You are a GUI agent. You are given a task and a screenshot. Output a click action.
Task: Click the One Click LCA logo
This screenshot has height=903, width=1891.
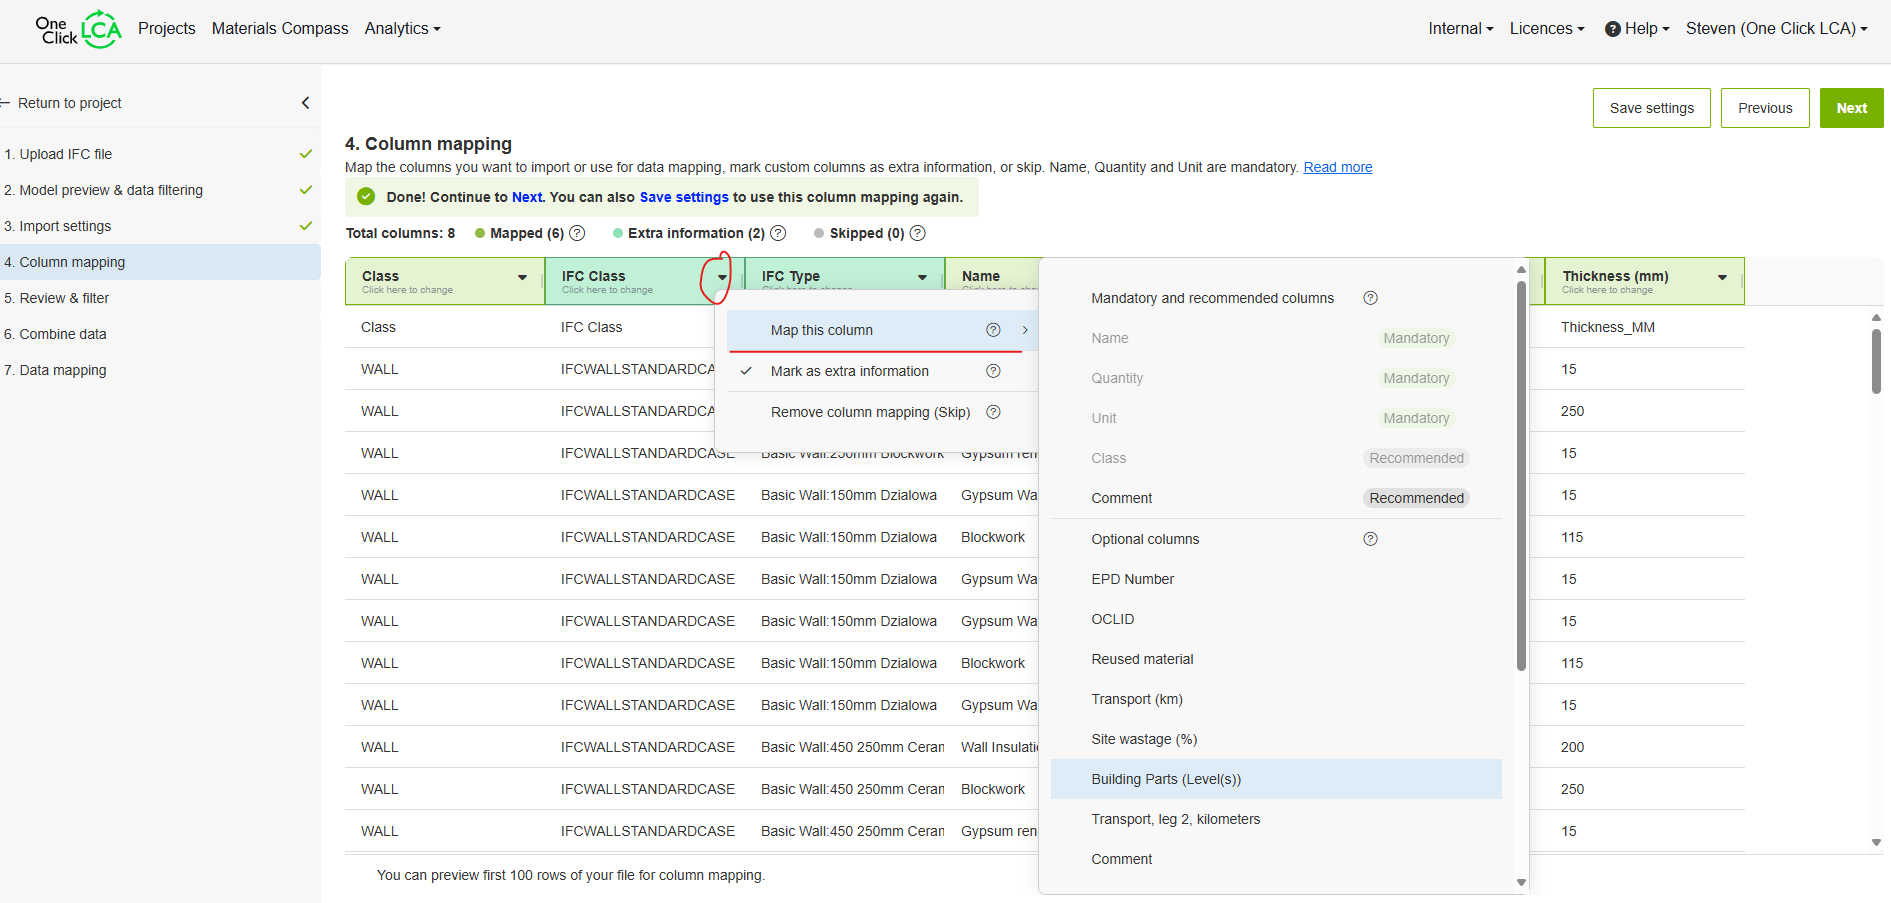coord(78,29)
